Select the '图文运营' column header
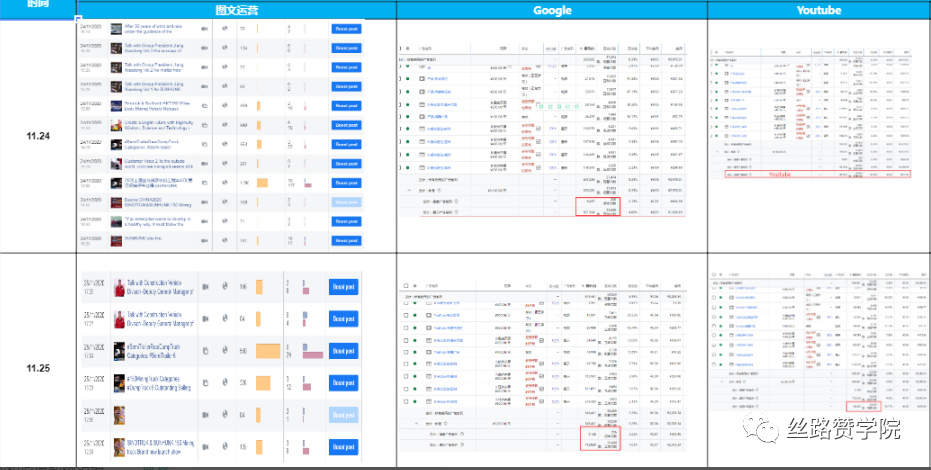Image resolution: width=931 pixels, height=470 pixels. click(237, 10)
